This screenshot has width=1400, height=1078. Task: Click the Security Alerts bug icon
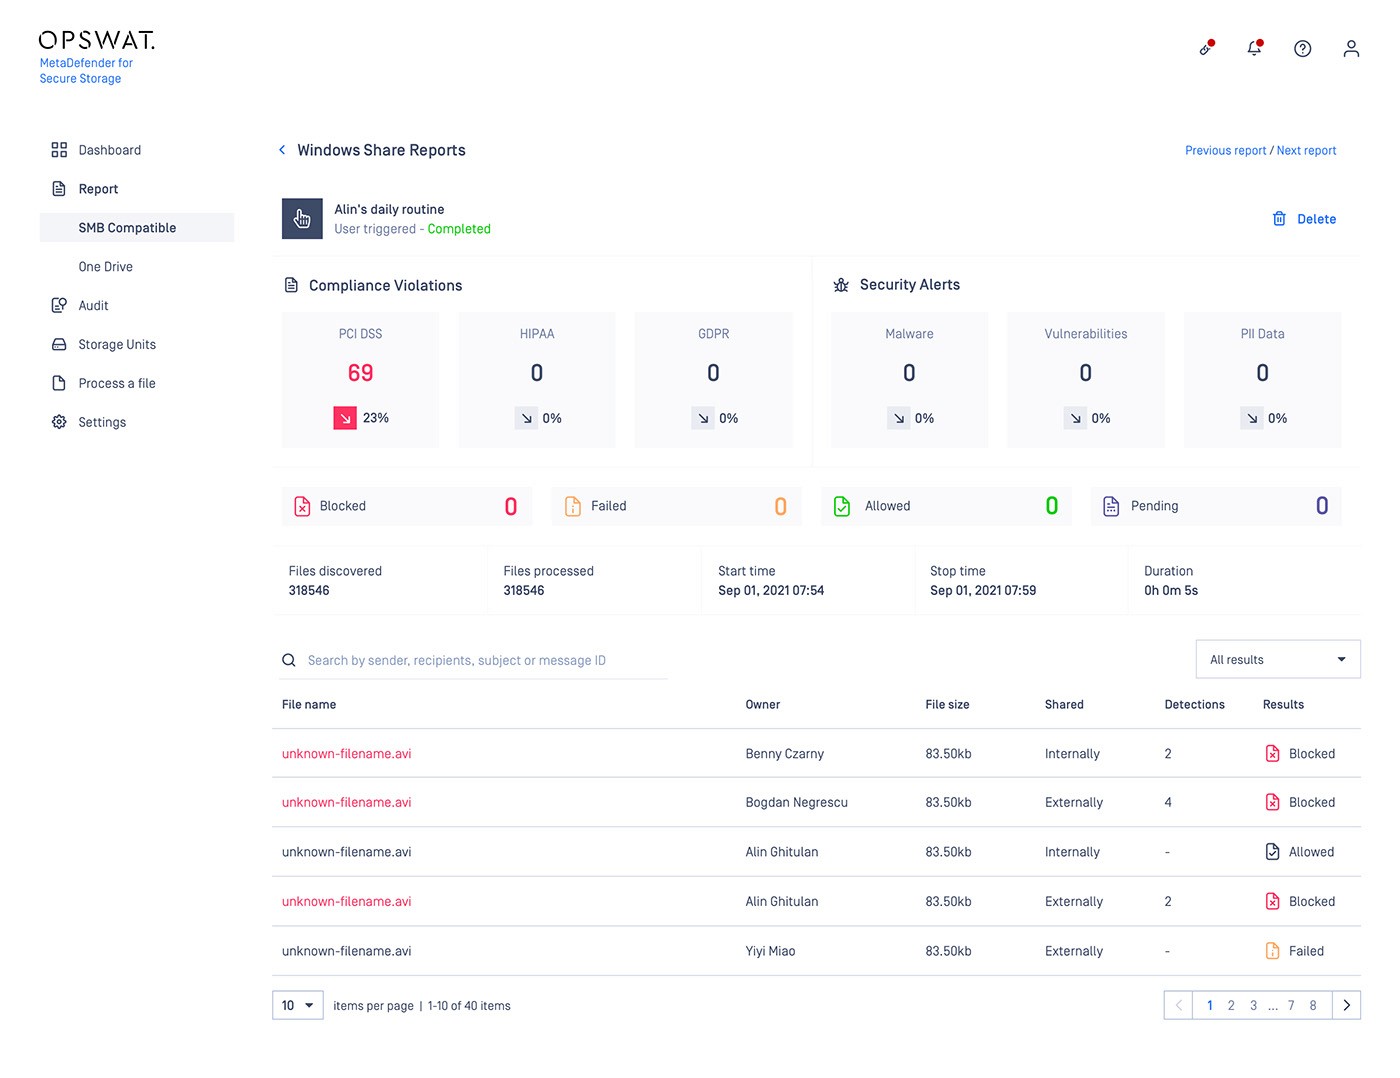pyautogui.click(x=841, y=285)
